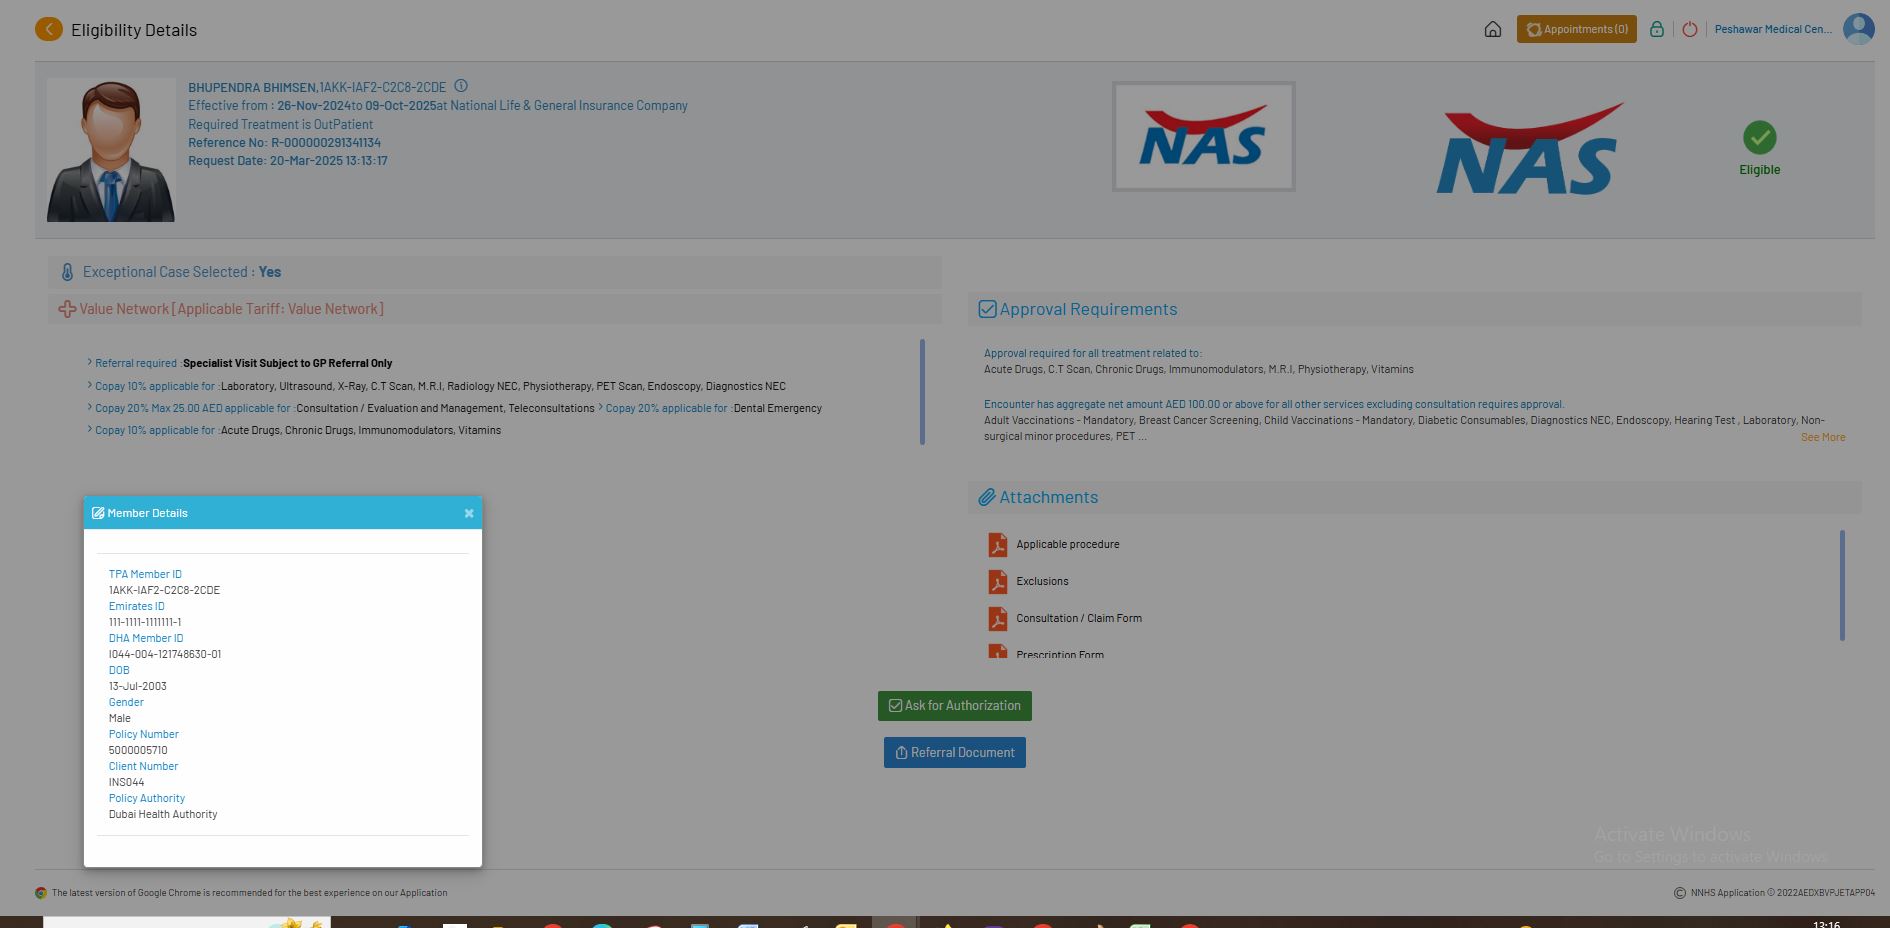
Task: Select the boxed NAS logo
Action: tap(1203, 136)
